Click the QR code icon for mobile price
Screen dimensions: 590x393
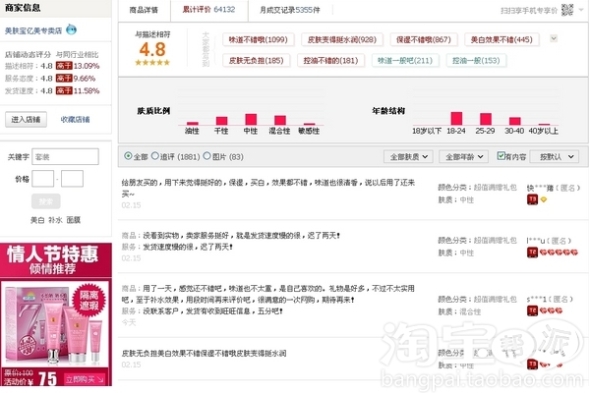[x=567, y=10]
